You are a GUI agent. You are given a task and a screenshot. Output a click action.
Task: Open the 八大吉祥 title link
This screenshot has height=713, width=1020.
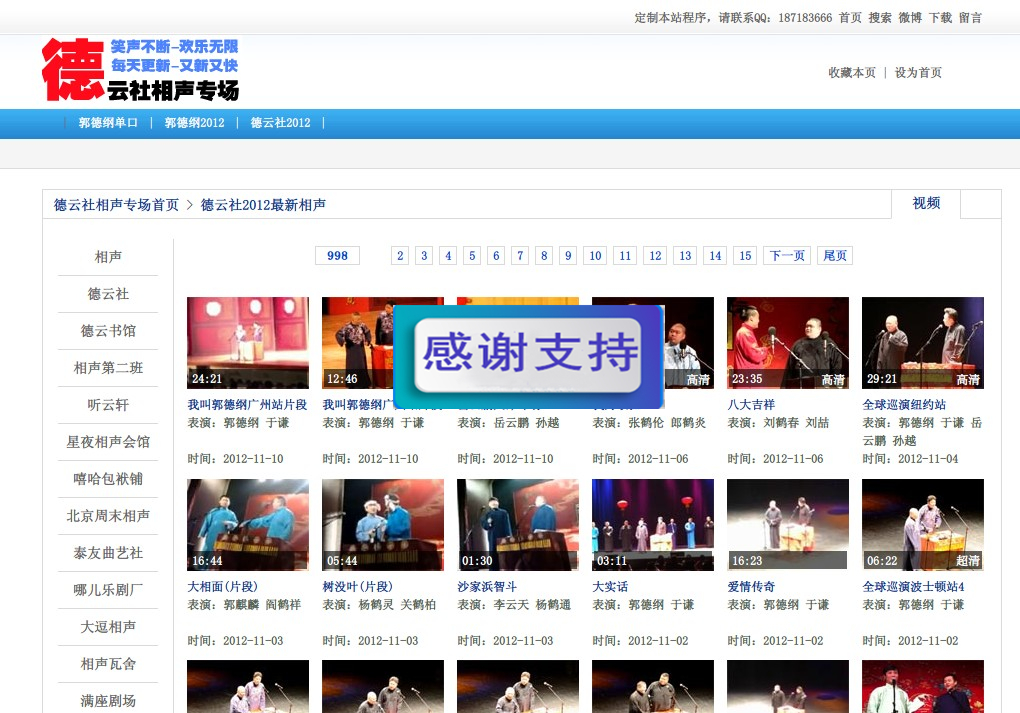pos(751,405)
